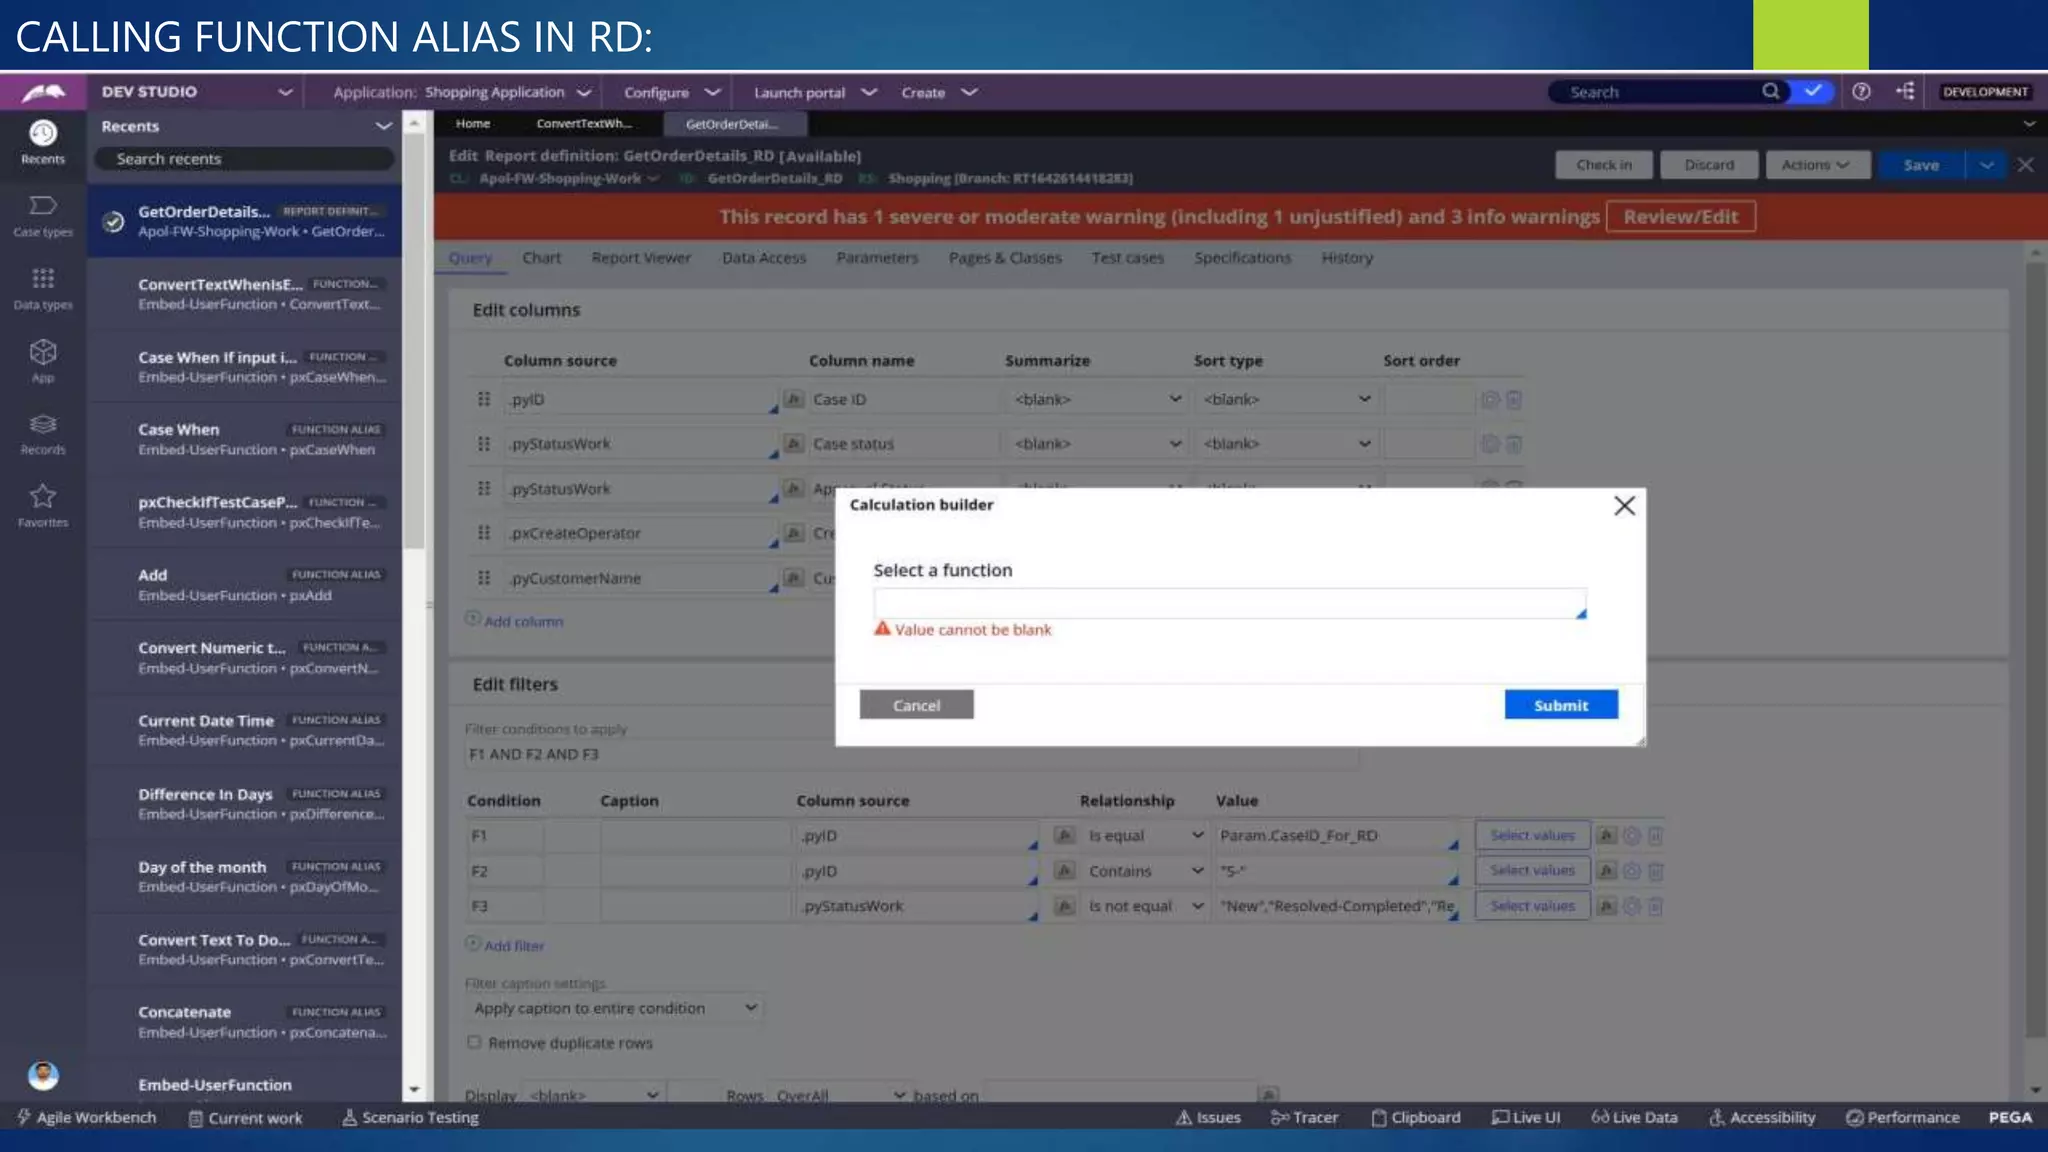Toggle Remove duplicate rows checkbox
Screen dimensions: 2048x1152
(x=474, y=1042)
